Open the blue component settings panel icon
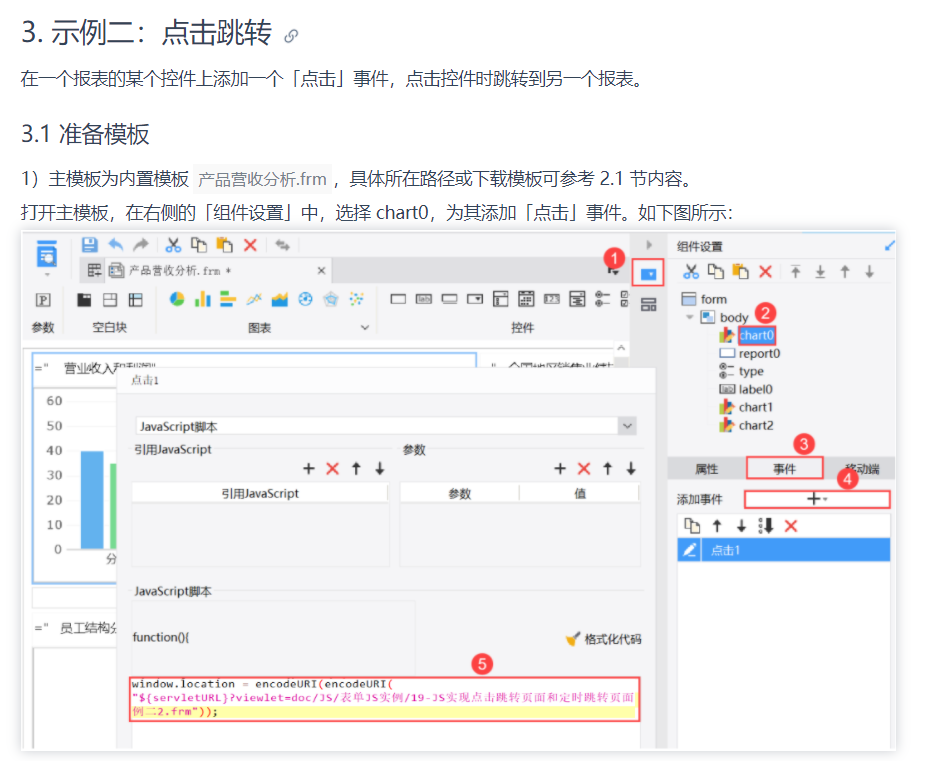The width and height of the screenshot is (943, 761). pyautogui.click(x=648, y=274)
